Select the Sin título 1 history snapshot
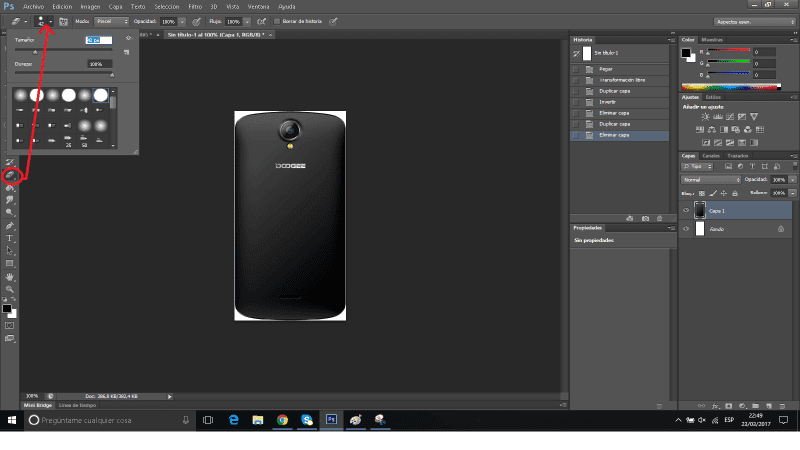800x450 pixels. point(619,53)
